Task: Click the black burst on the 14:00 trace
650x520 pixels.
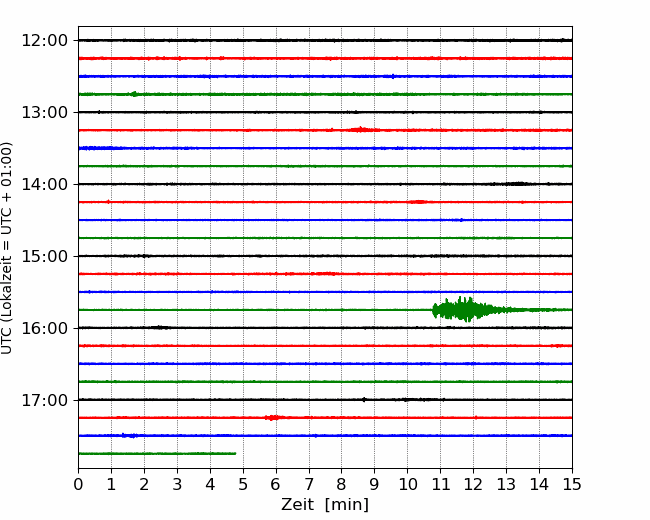Action: pos(516,184)
